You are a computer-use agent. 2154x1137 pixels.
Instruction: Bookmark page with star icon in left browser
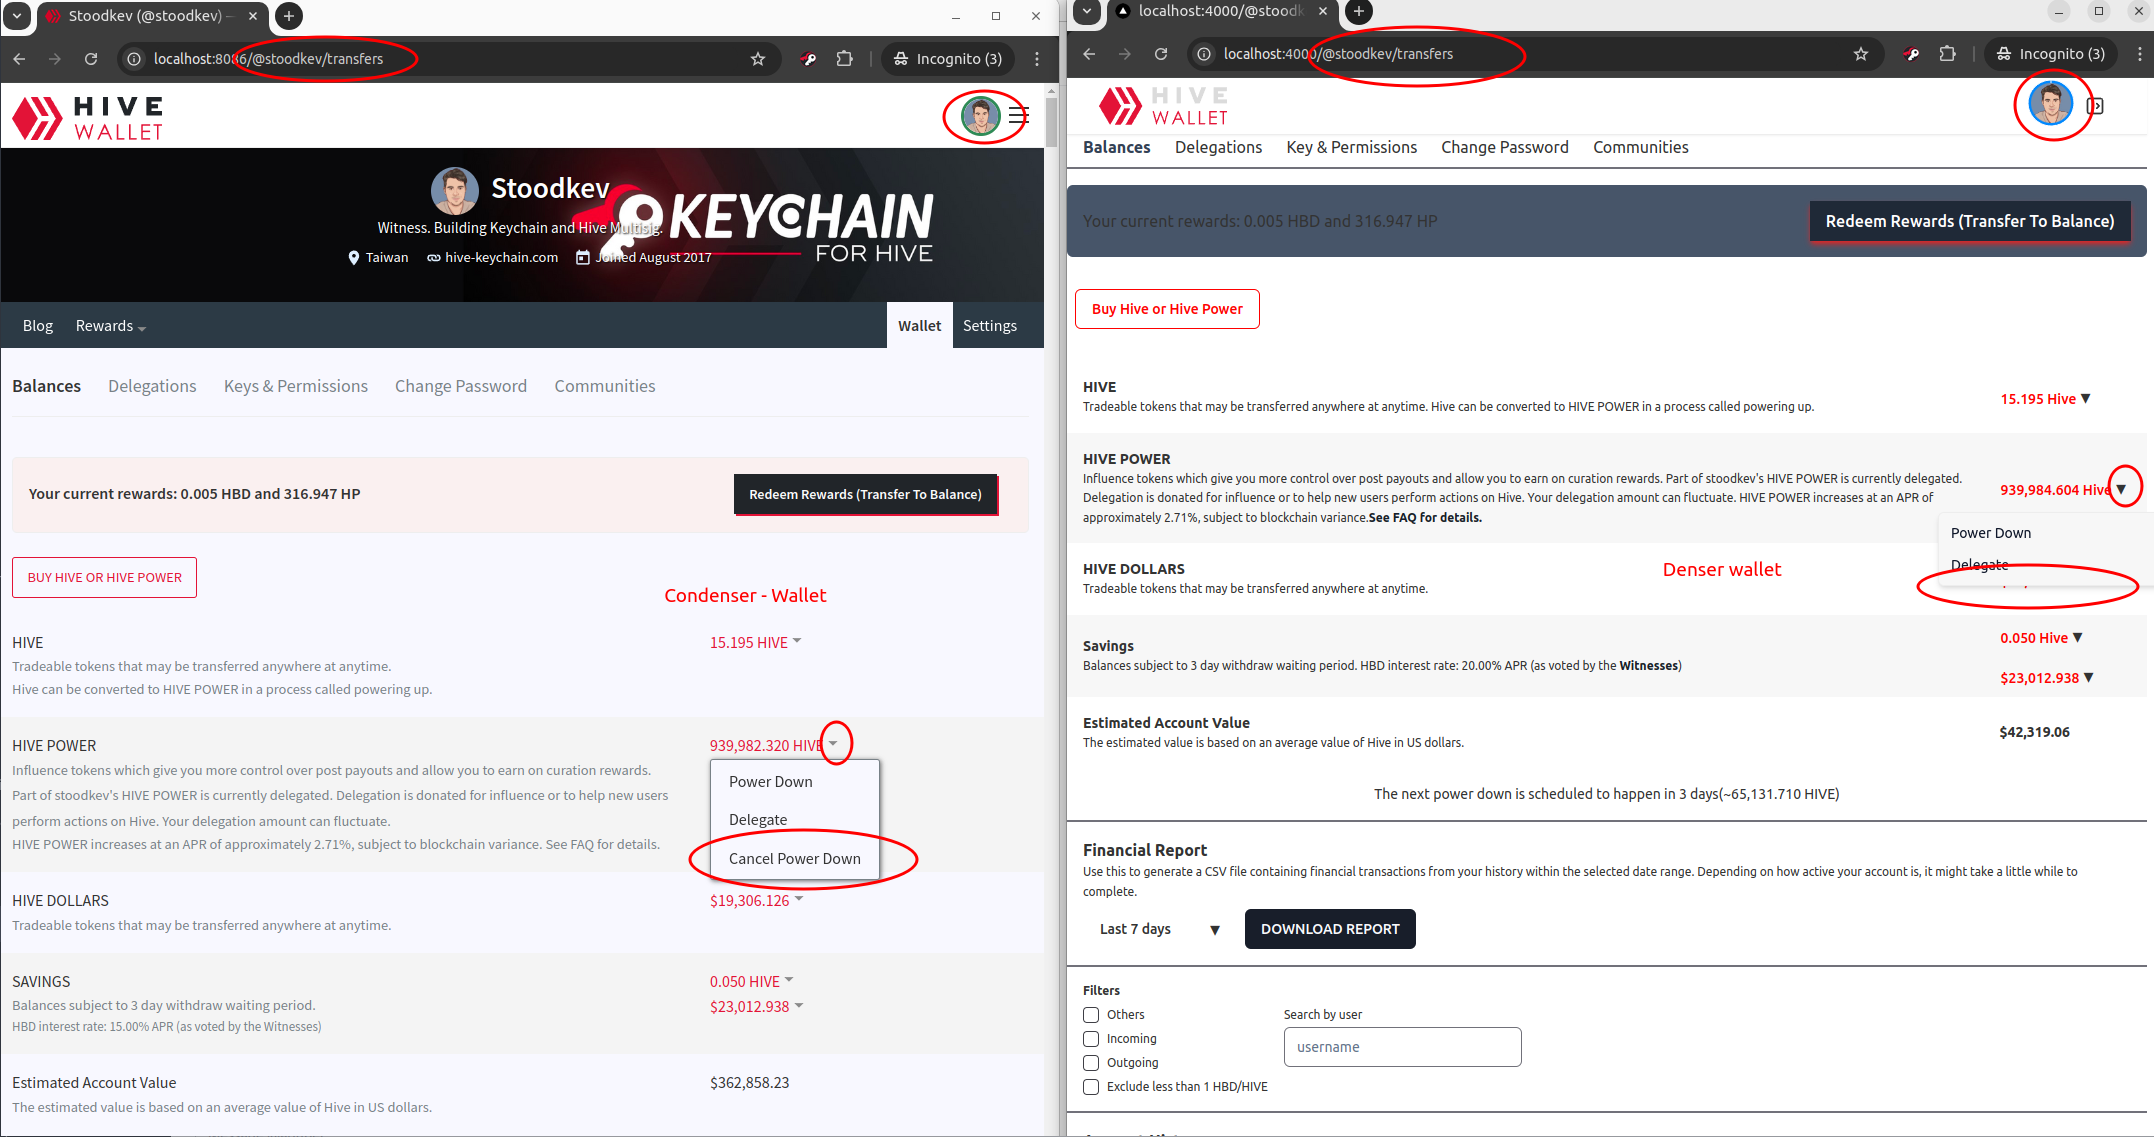pos(758,59)
